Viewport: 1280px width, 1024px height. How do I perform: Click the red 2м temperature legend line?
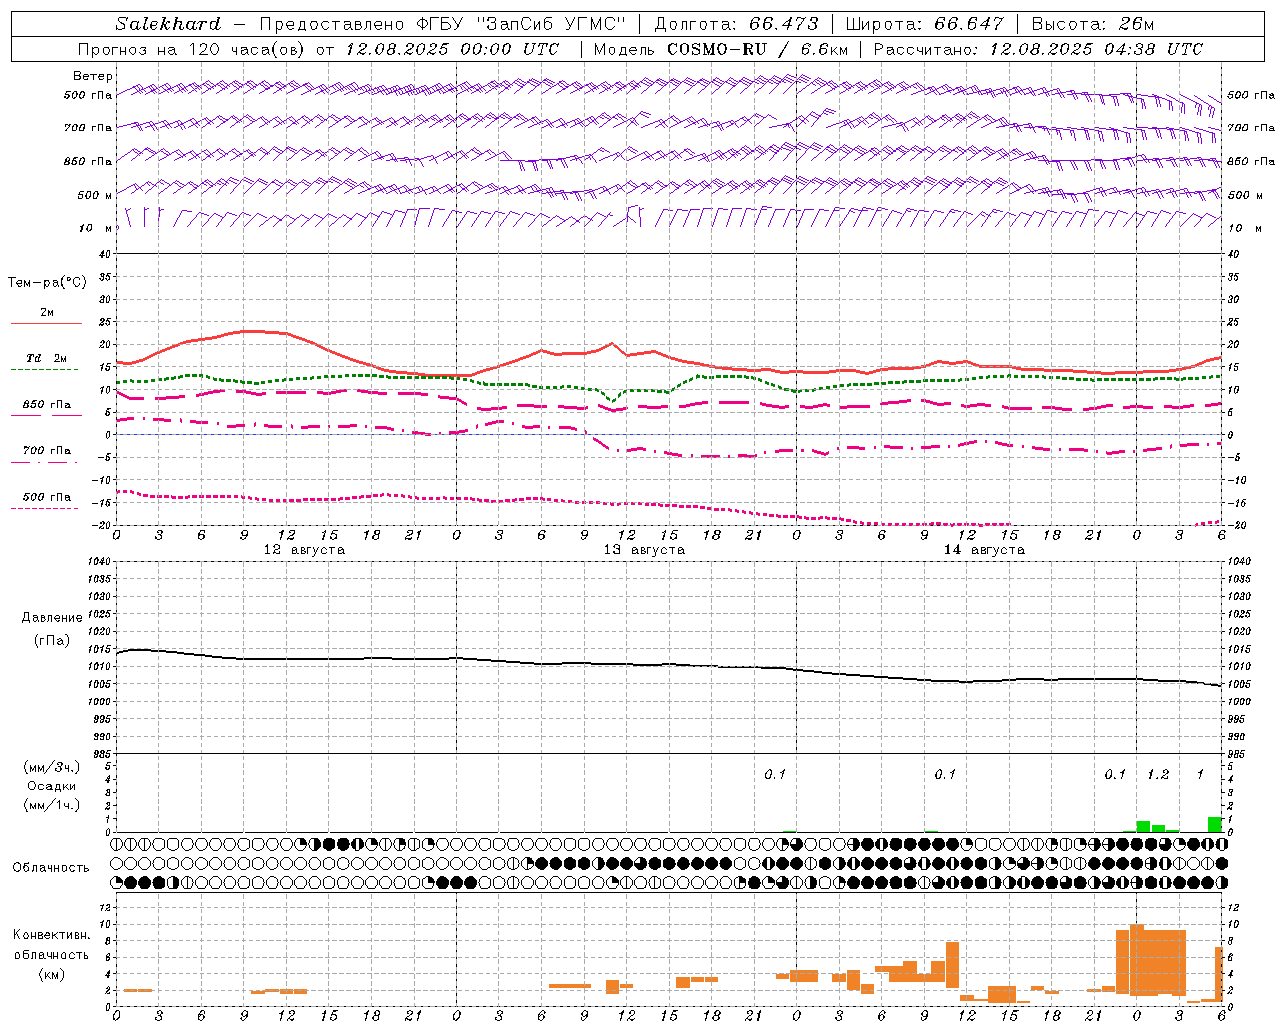[x=46, y=323]
